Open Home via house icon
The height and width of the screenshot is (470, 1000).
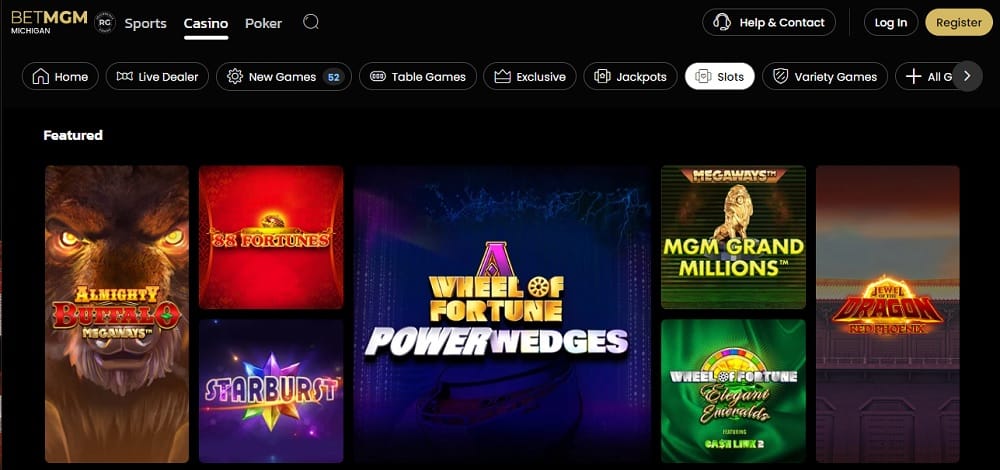click(x=41, y=77)
